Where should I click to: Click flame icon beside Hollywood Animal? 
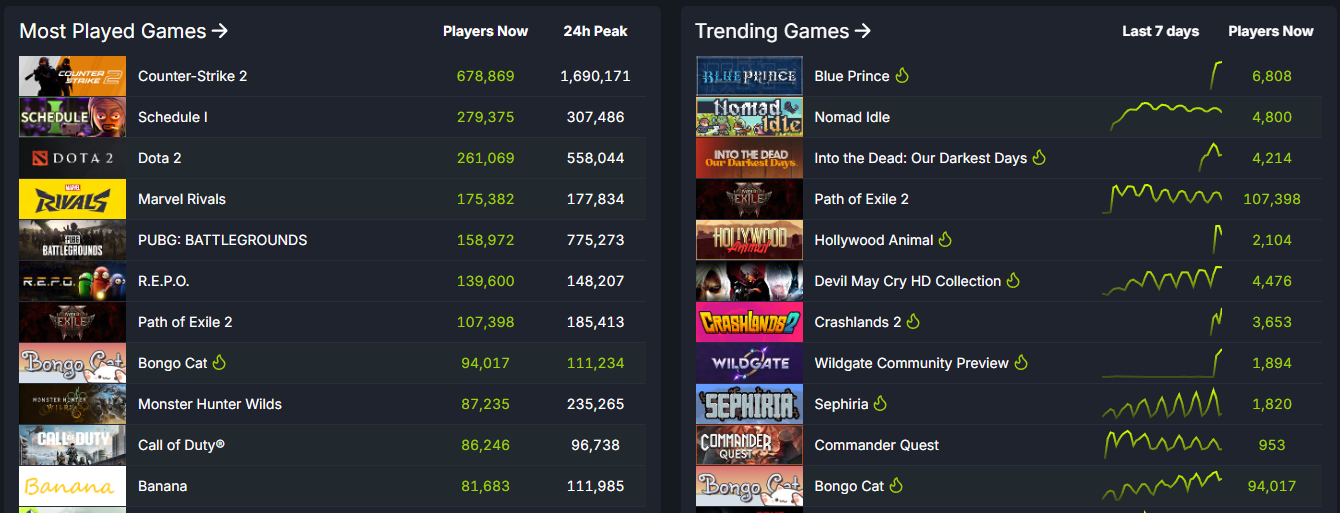pos(946,239)
